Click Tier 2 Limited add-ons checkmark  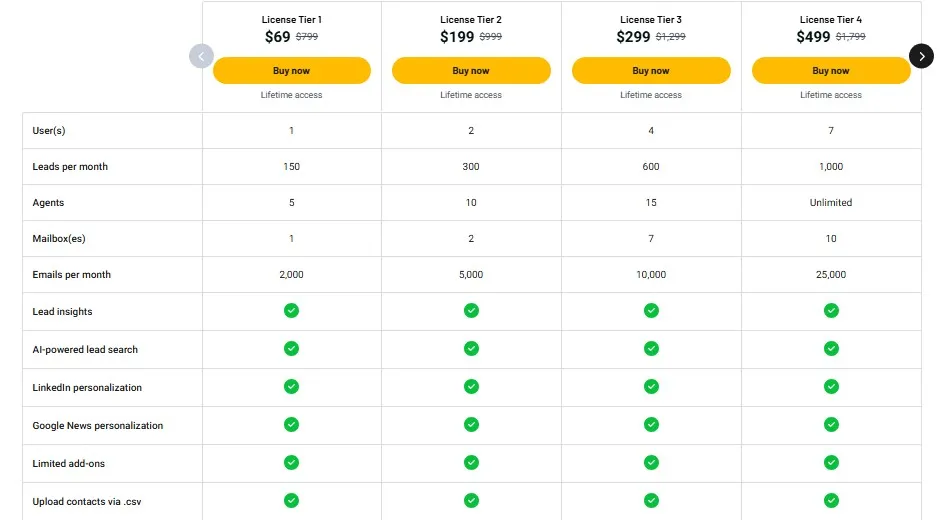(x=471, y=463)
